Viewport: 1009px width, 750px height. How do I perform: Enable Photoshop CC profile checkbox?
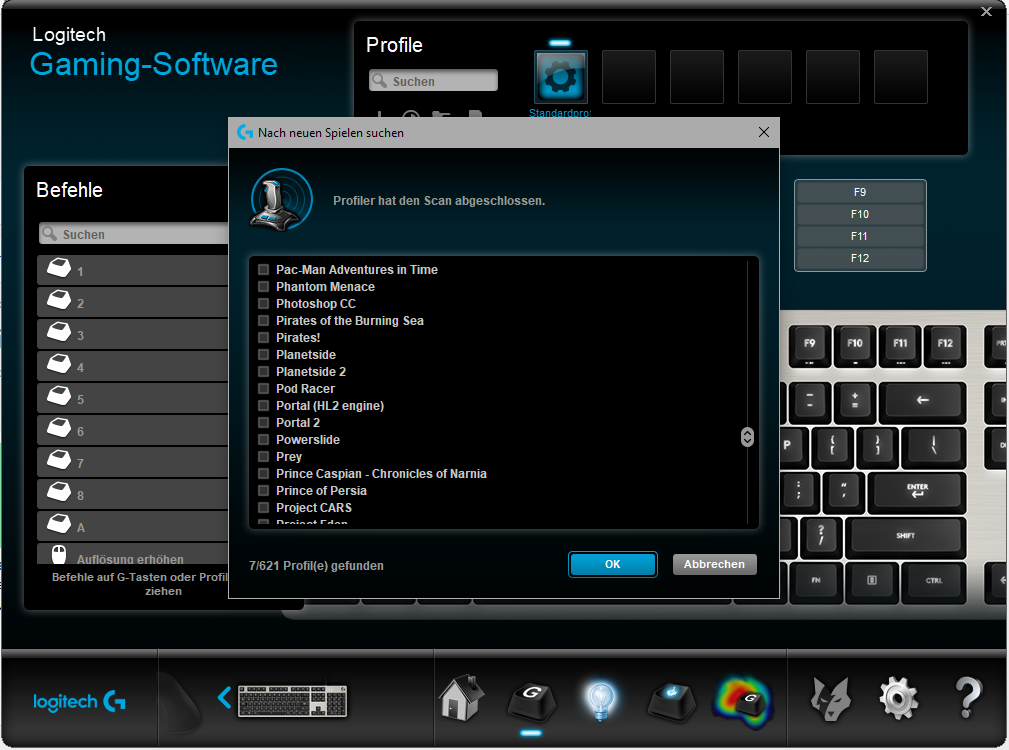point(263,303)
